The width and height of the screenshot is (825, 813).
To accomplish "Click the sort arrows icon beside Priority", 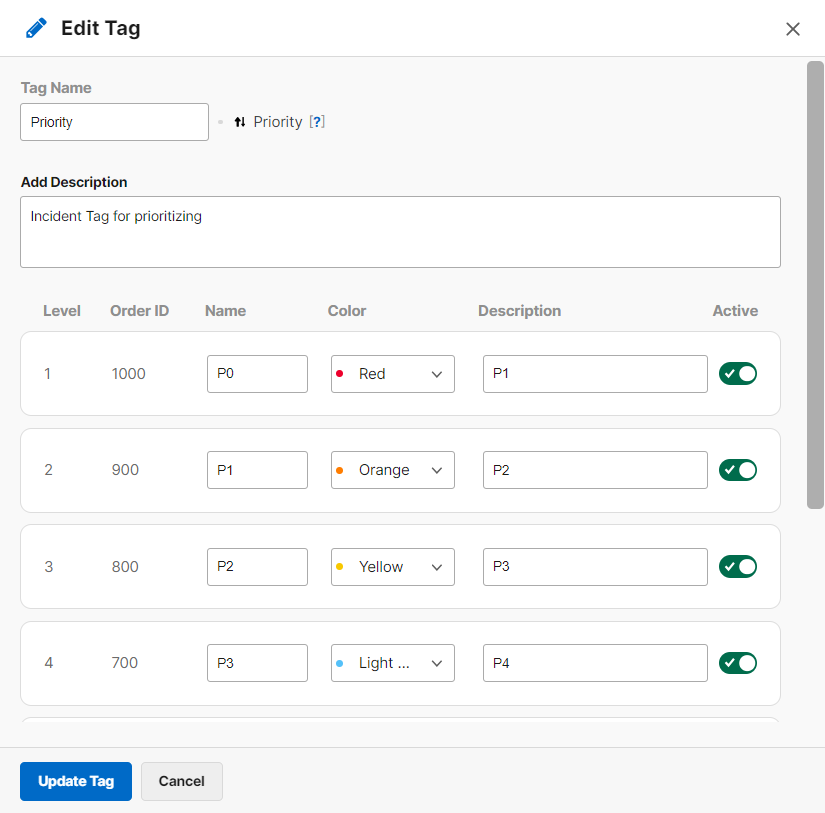I will point(240,122).
